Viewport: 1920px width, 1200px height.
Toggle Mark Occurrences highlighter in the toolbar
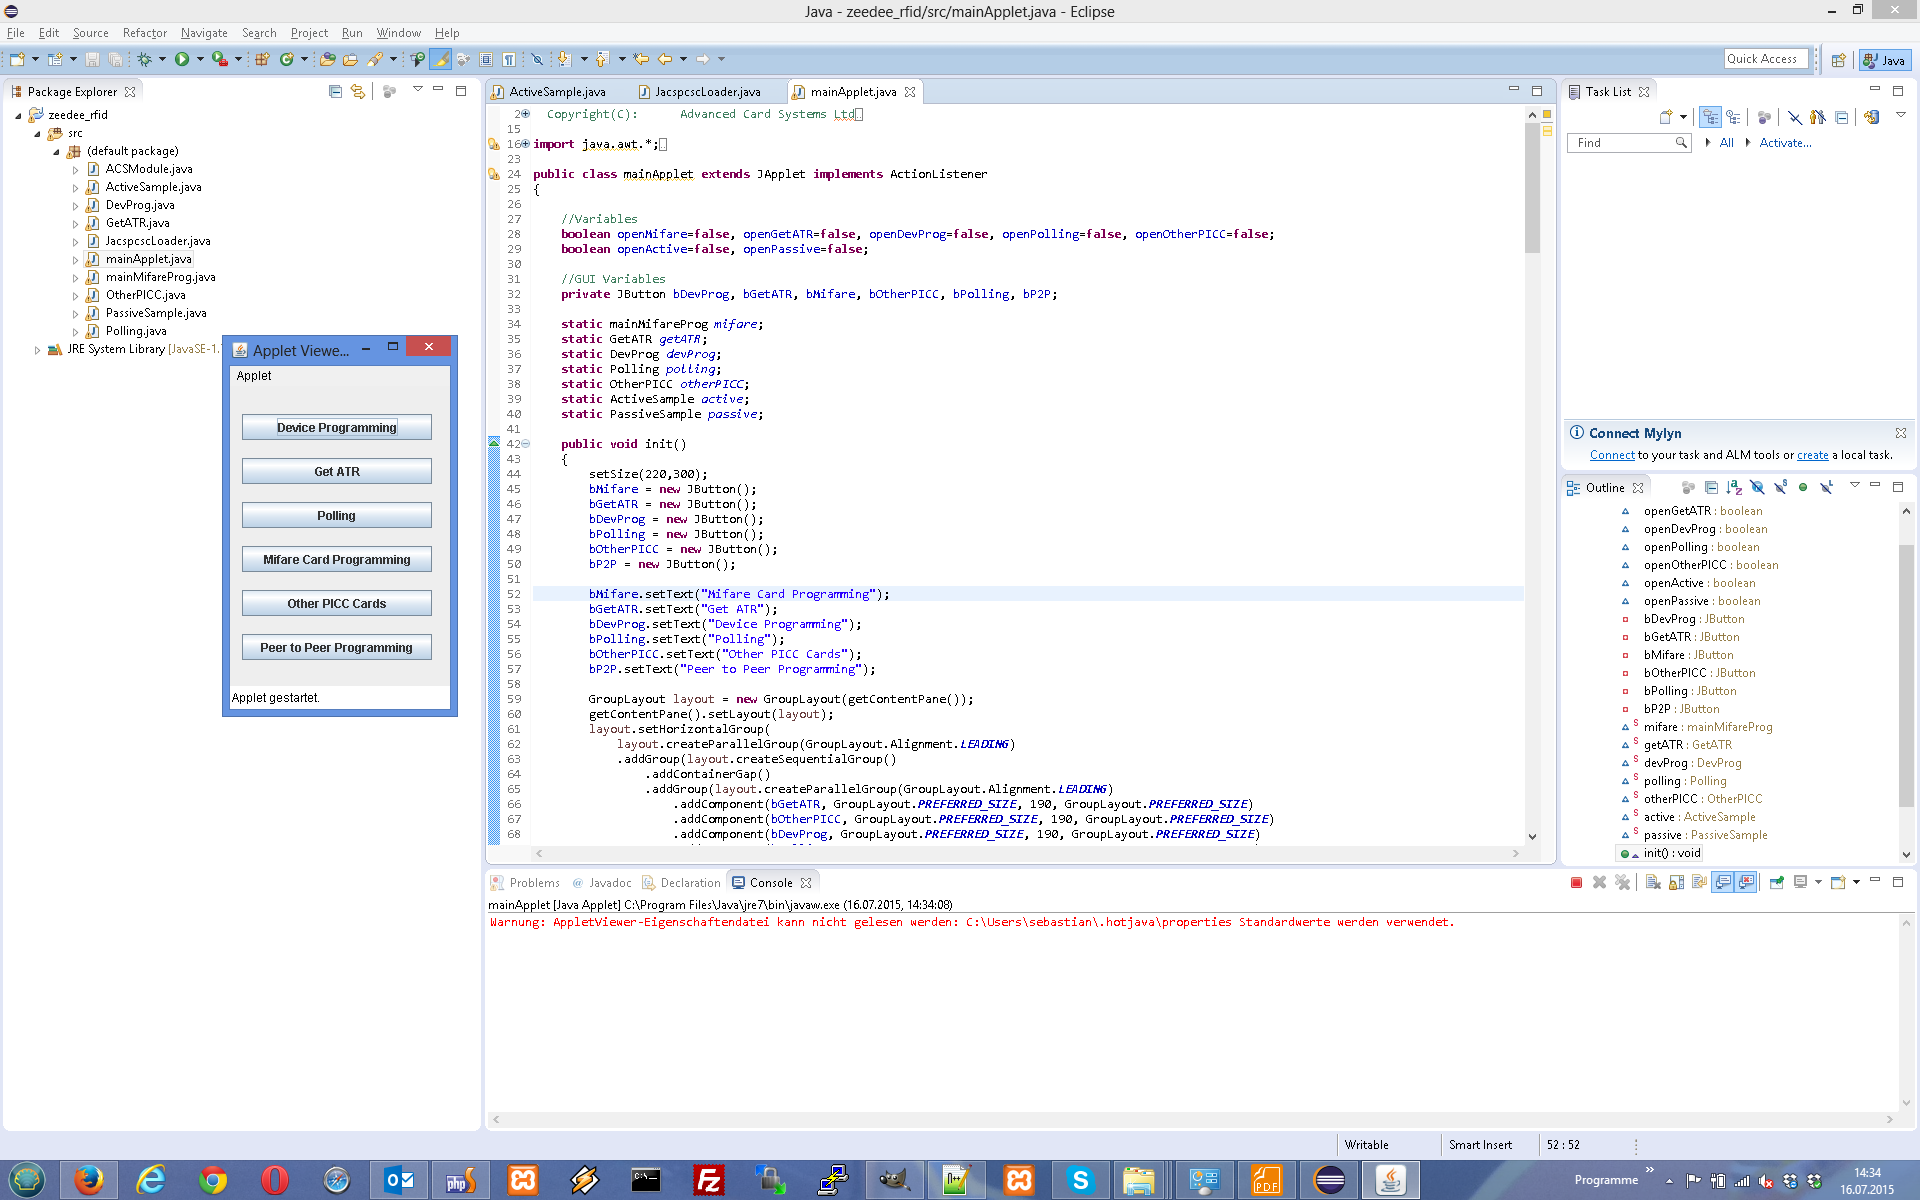click(441, 60)
